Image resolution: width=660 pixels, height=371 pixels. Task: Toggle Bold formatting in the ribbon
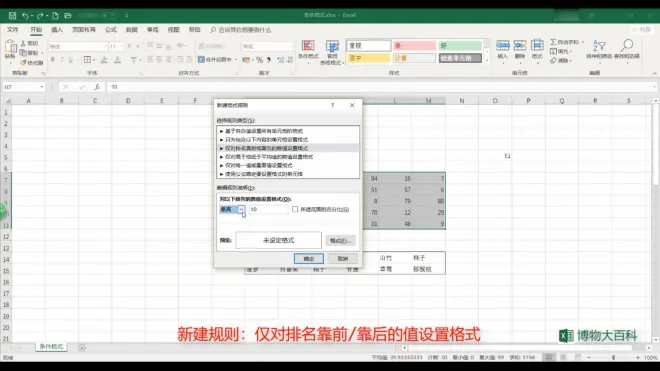click(53, 60)
